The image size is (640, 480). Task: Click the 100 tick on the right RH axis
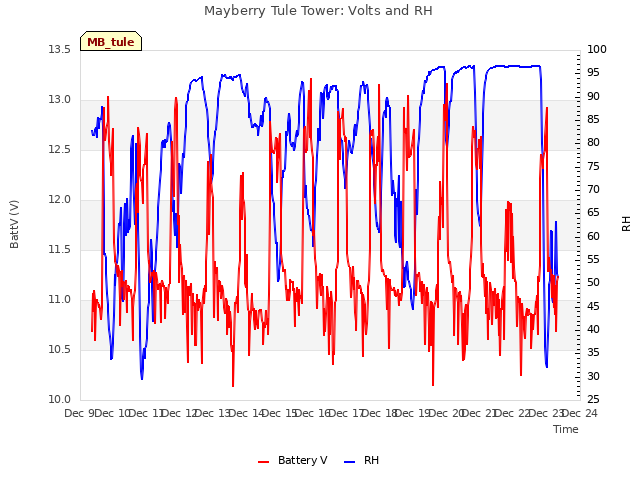point(597,49)
